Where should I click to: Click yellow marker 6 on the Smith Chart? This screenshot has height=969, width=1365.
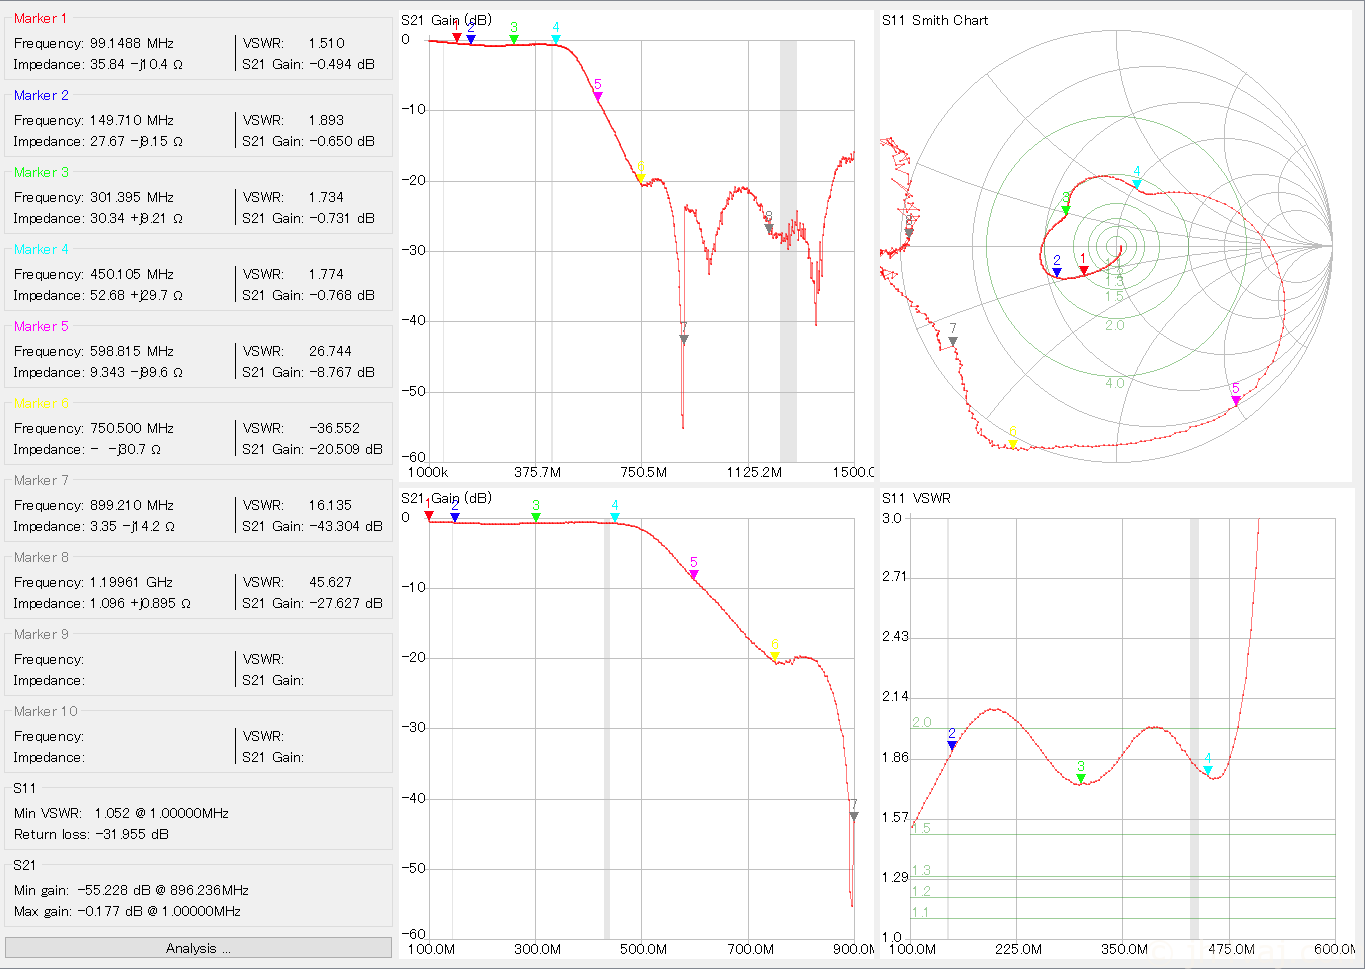tap(1013, 444)
